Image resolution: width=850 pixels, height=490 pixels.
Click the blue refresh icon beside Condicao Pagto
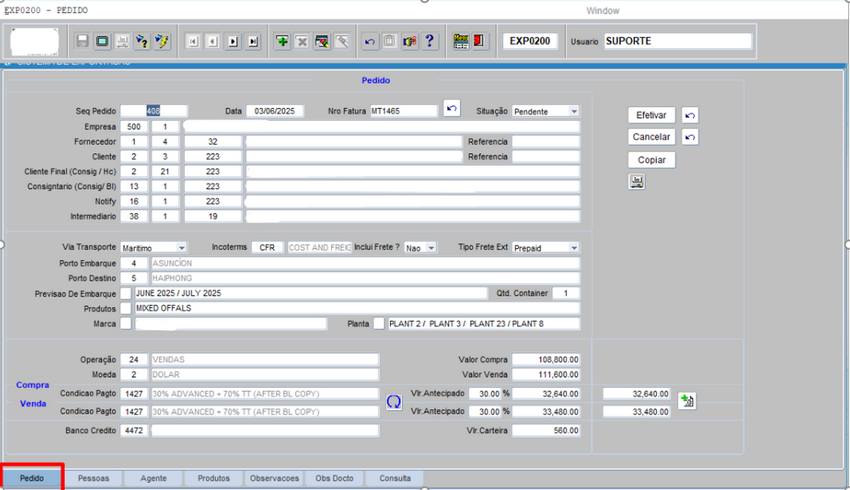[394, 402]
